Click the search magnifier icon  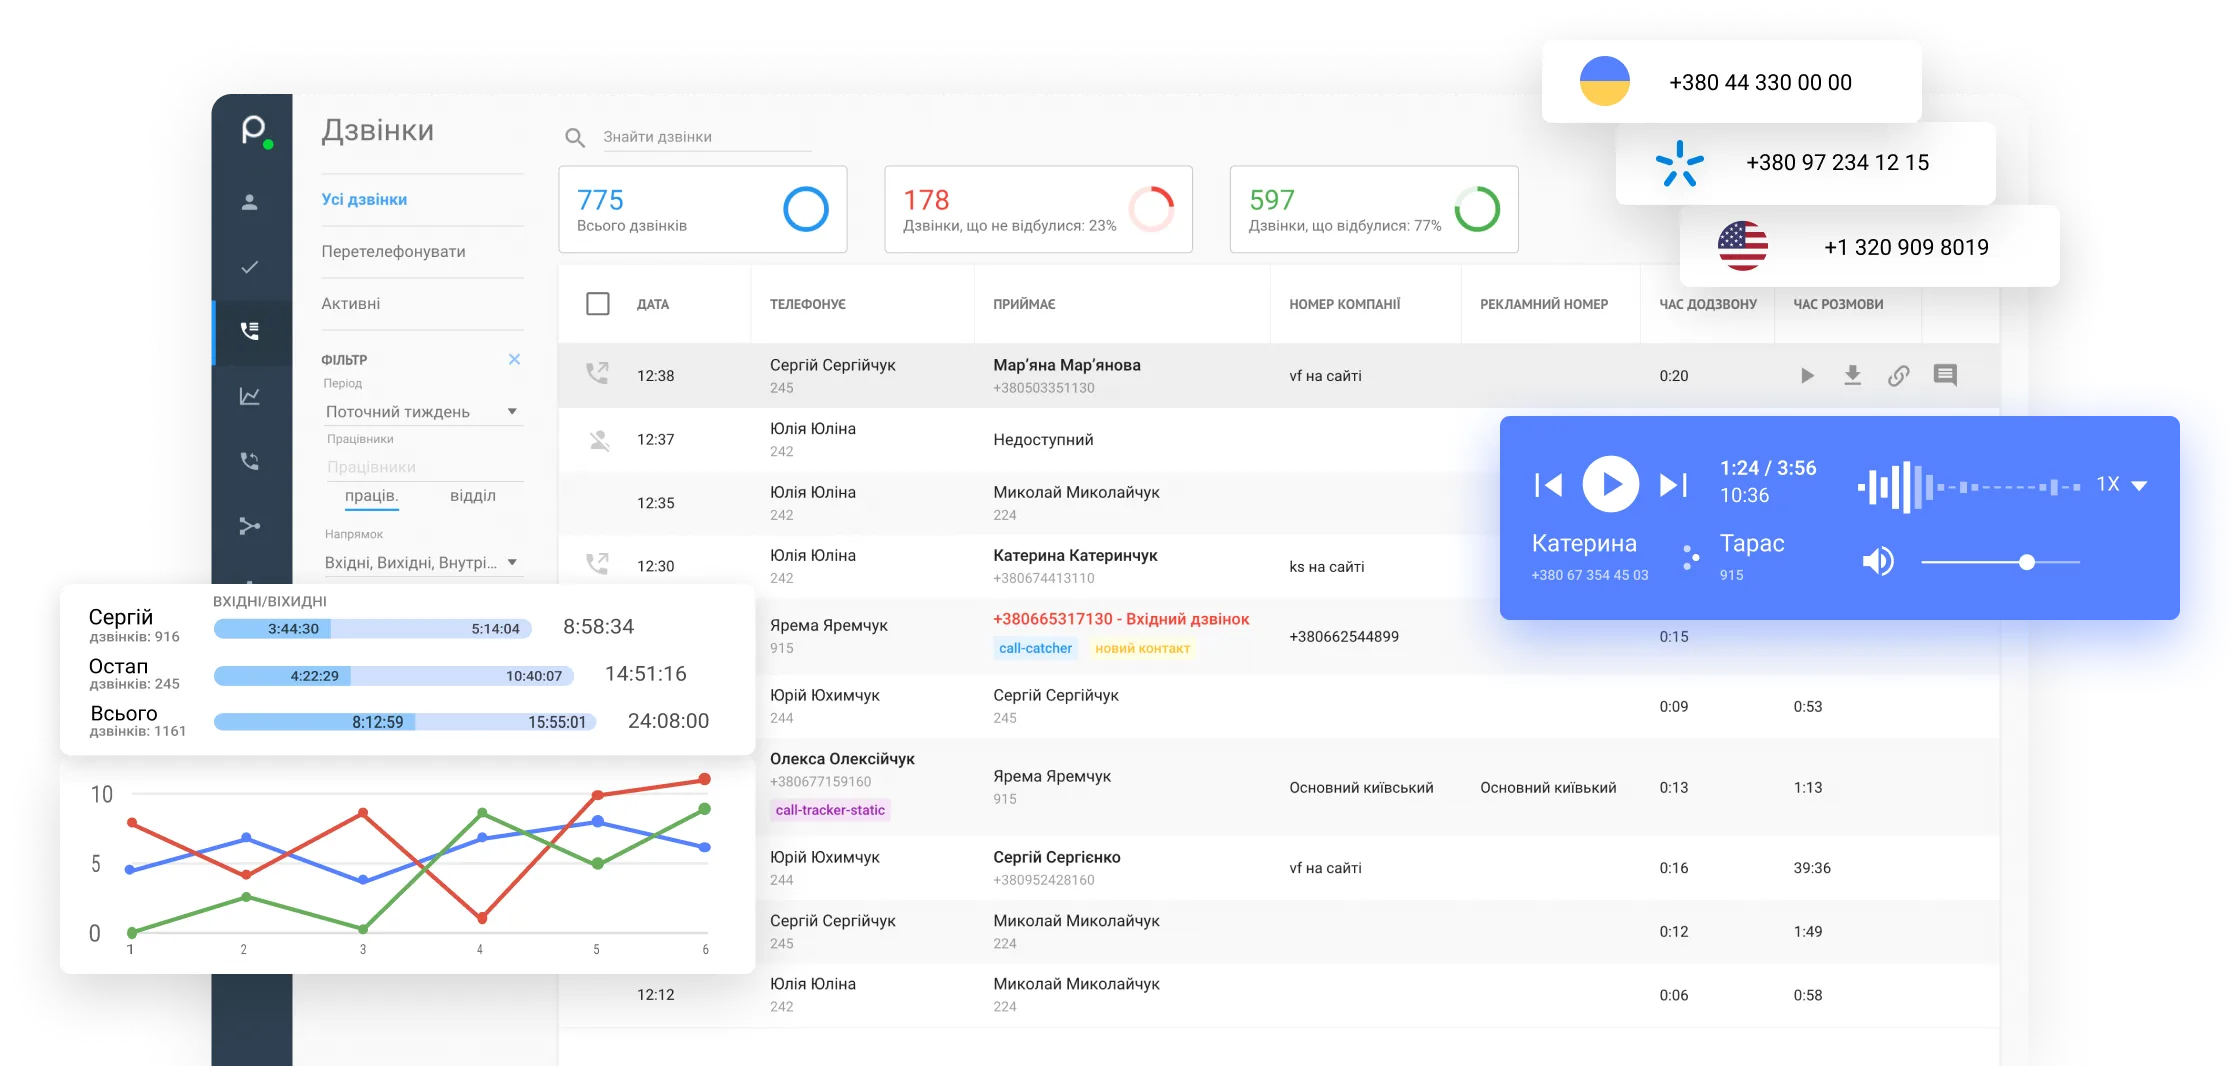tap(575, 137)
